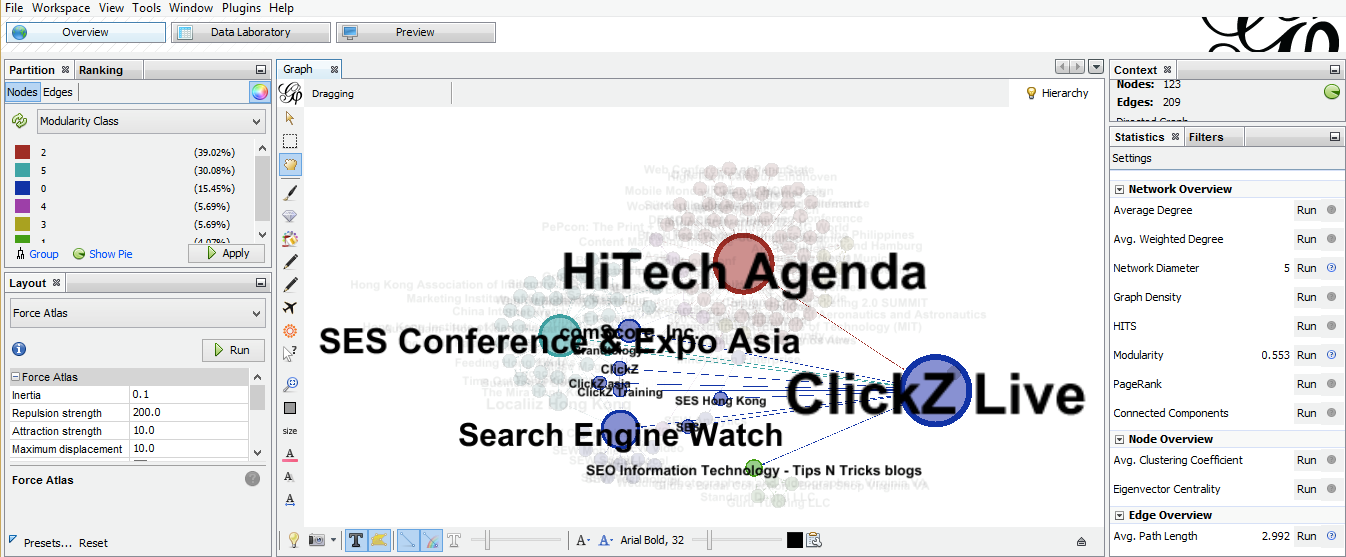
Task: Click the Reset label colors icon
Action: [x=290, y=454]
